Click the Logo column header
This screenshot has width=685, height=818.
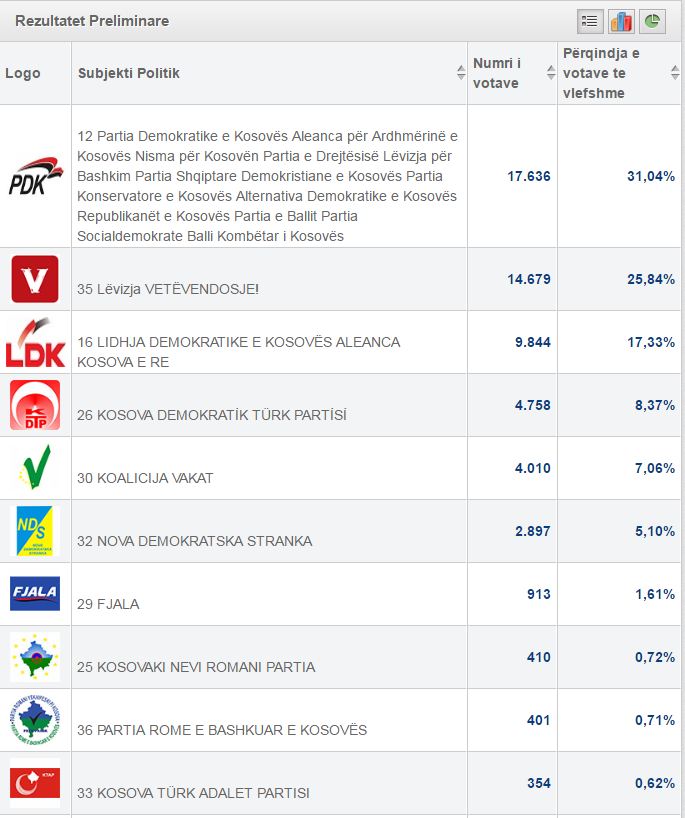tap(23, 73)
